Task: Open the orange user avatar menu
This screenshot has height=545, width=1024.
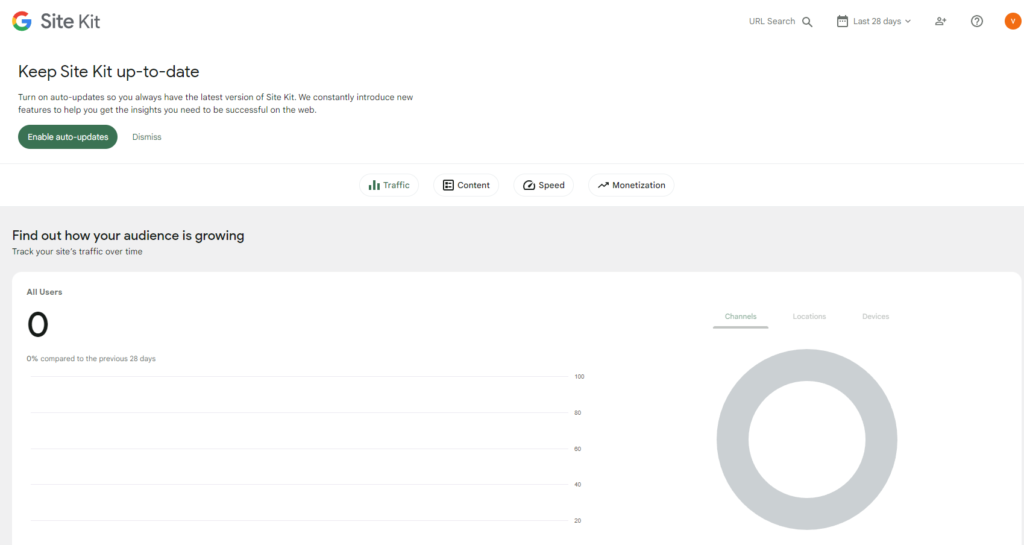Action: 1013,22
